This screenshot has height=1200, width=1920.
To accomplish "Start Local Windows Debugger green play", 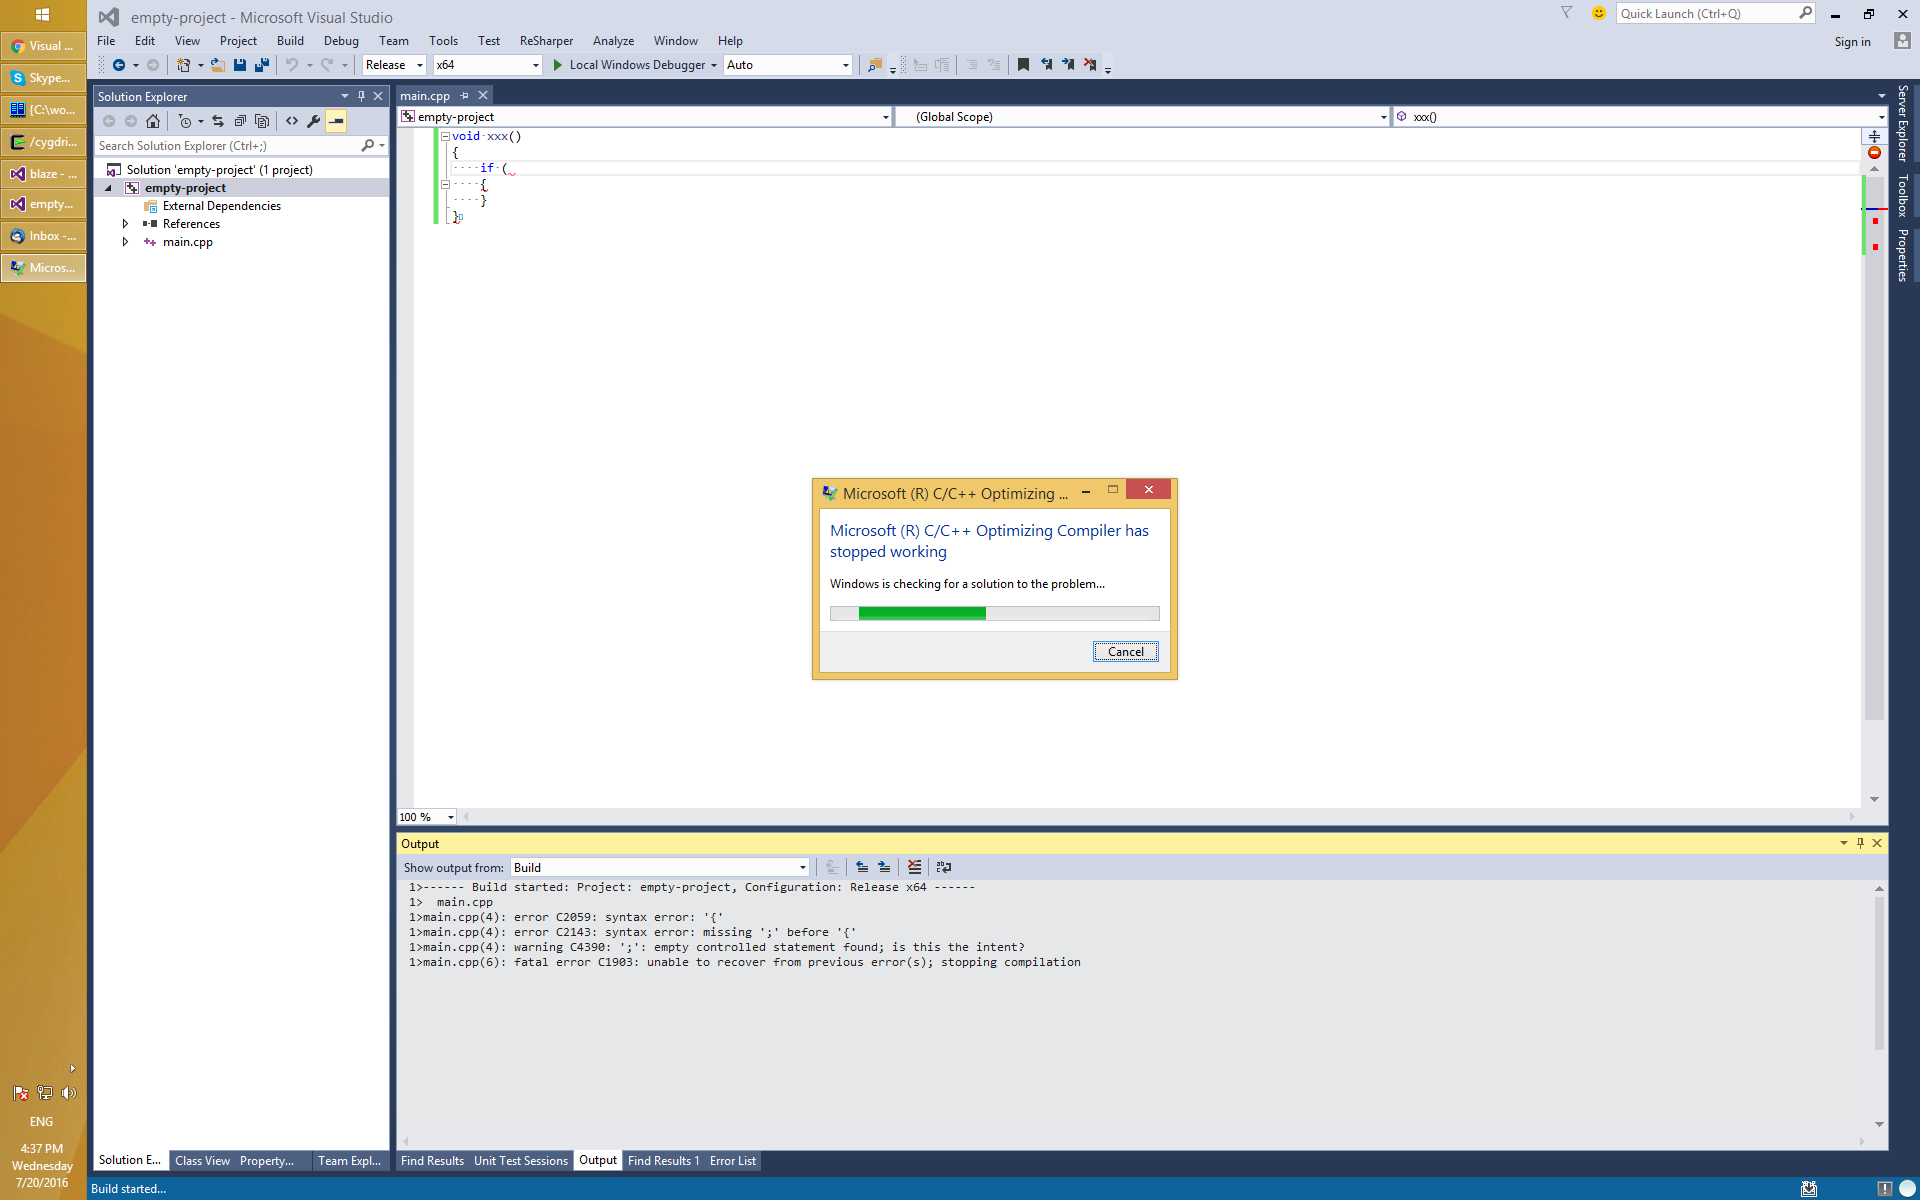I will pyautogui.click(x=558, y=65).
